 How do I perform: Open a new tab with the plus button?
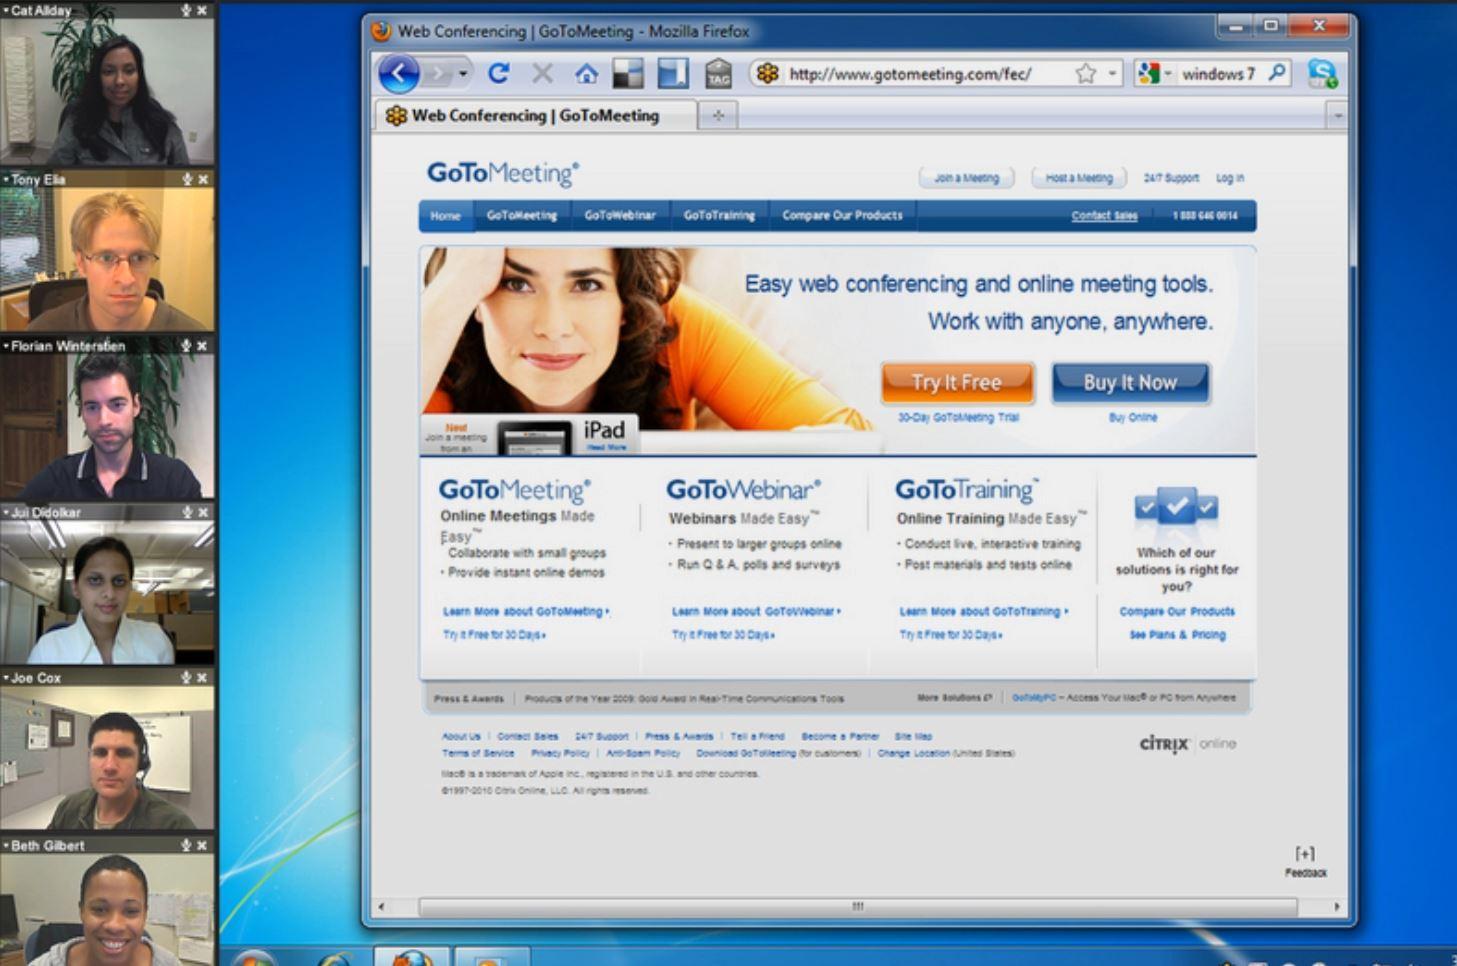(x=718, y=115)
